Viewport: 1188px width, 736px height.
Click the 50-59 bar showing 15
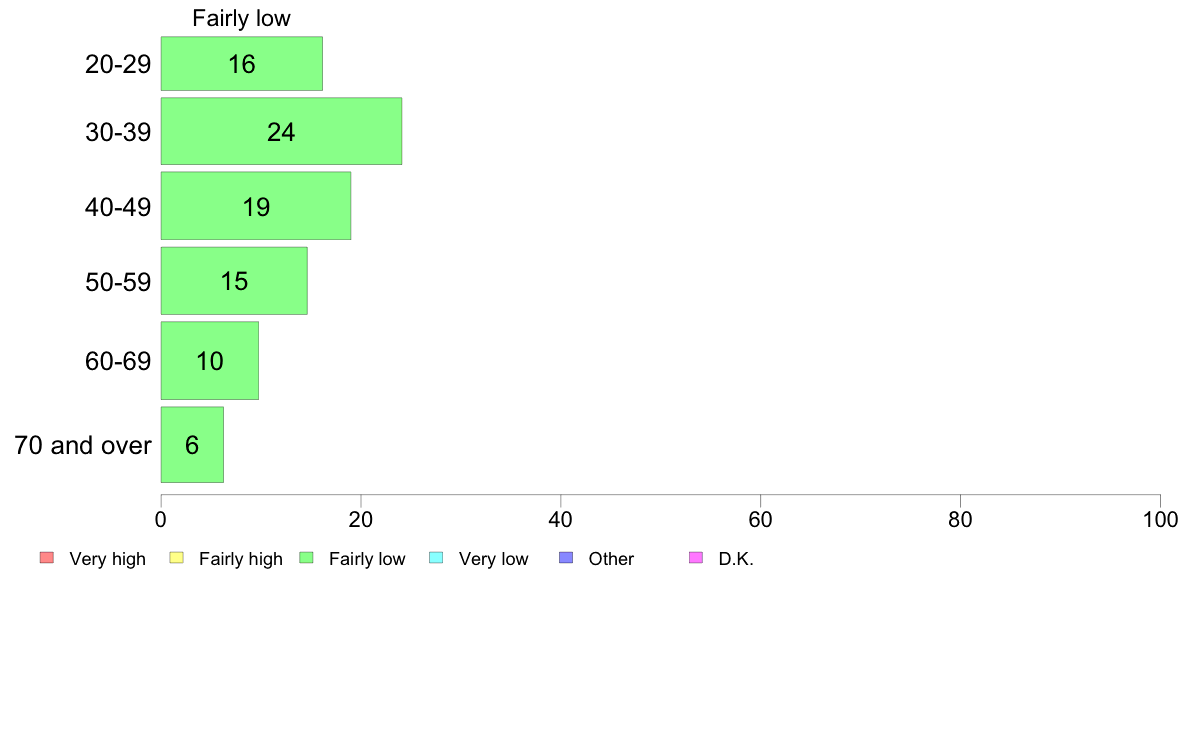click(234, 280)
